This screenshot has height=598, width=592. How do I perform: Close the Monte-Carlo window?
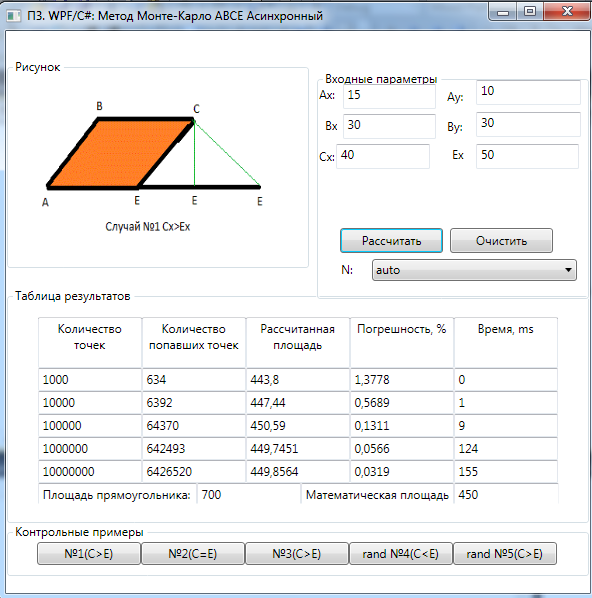coord(567,11)
